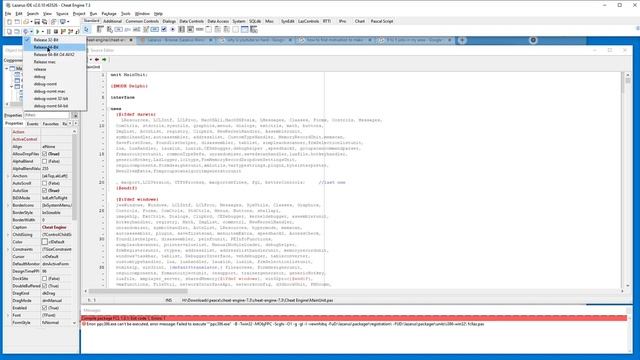Viewport: 640px width, 360px height.
Task: Pick the TMainMenu component icon
Action: (x=100, y=29)
